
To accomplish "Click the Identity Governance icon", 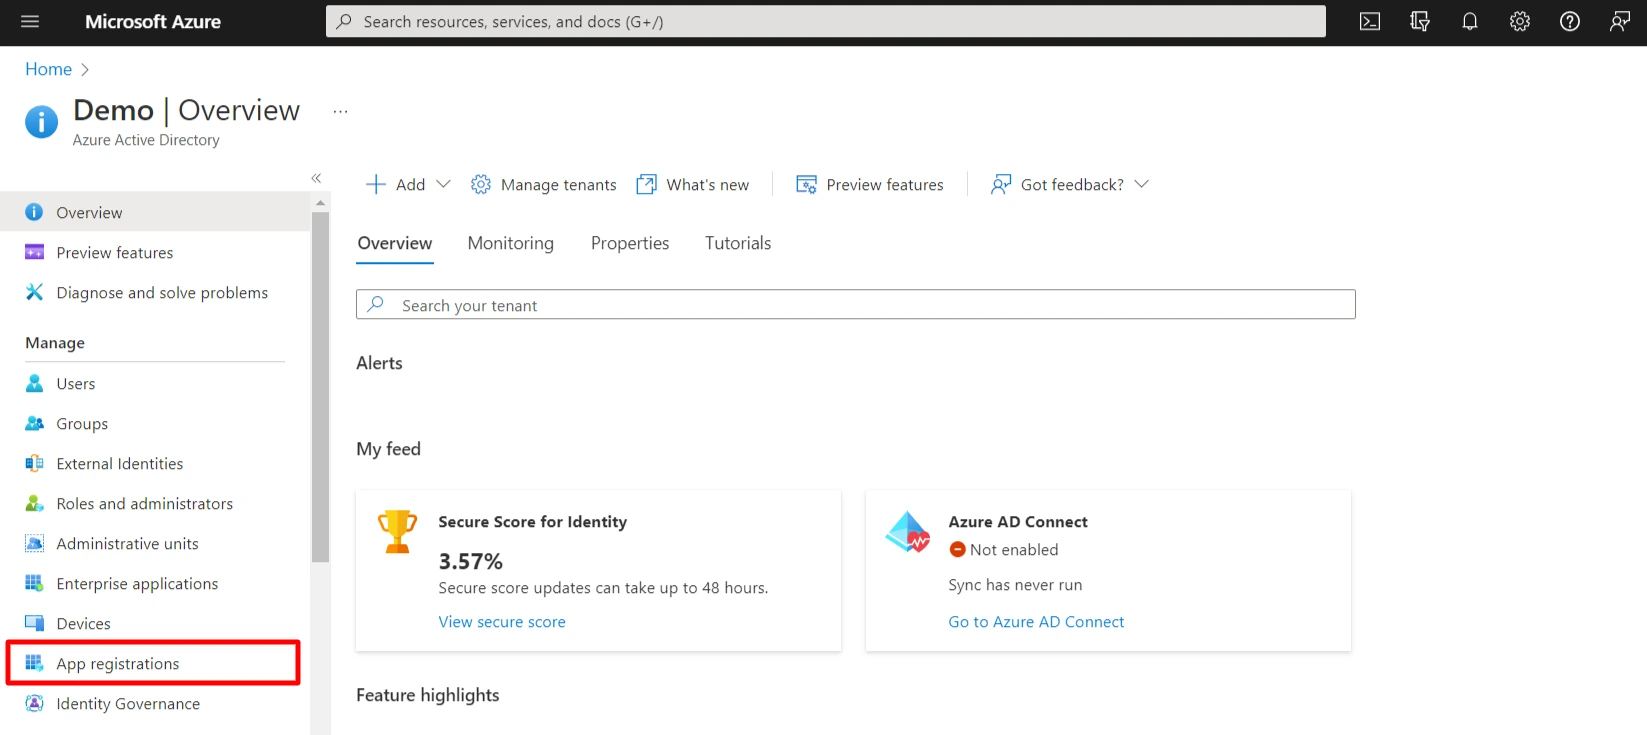I will tap(34, 703).
